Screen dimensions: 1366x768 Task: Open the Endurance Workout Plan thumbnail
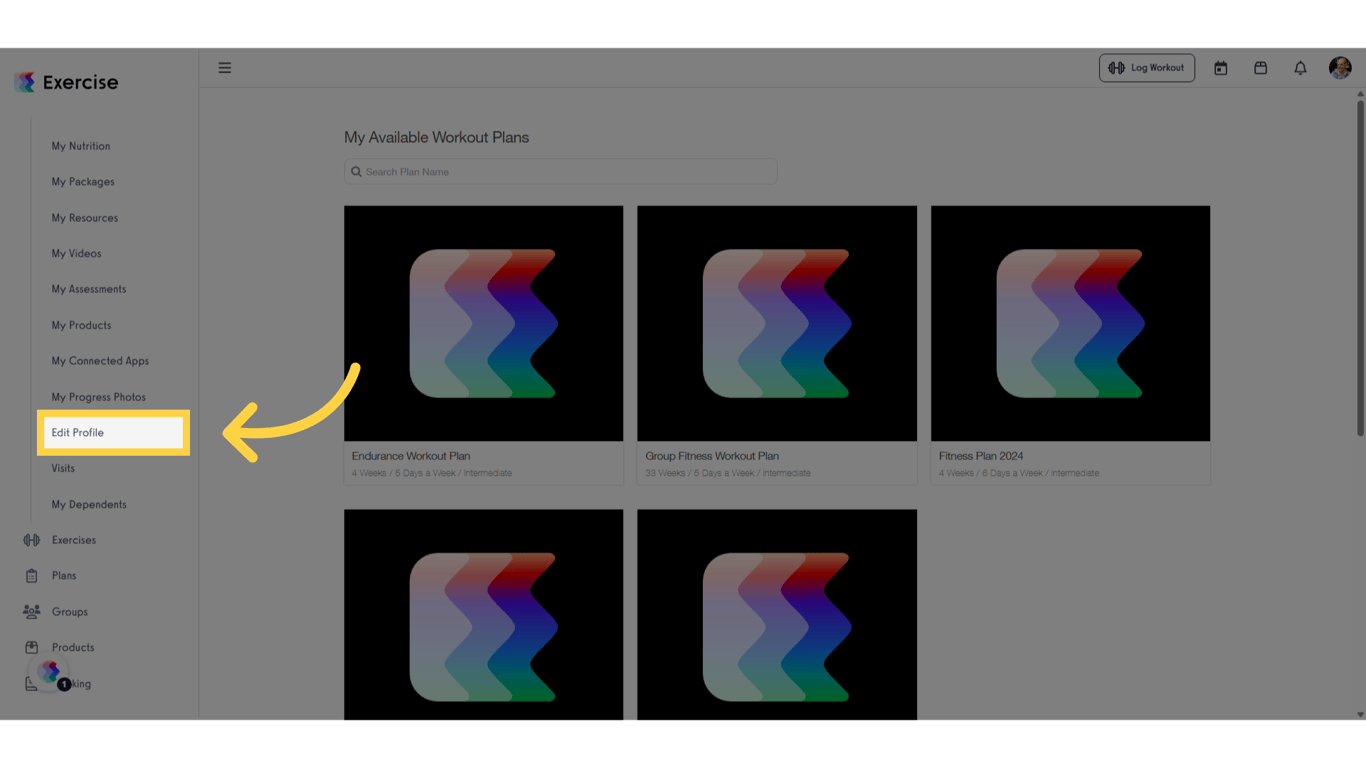[484, 323]
